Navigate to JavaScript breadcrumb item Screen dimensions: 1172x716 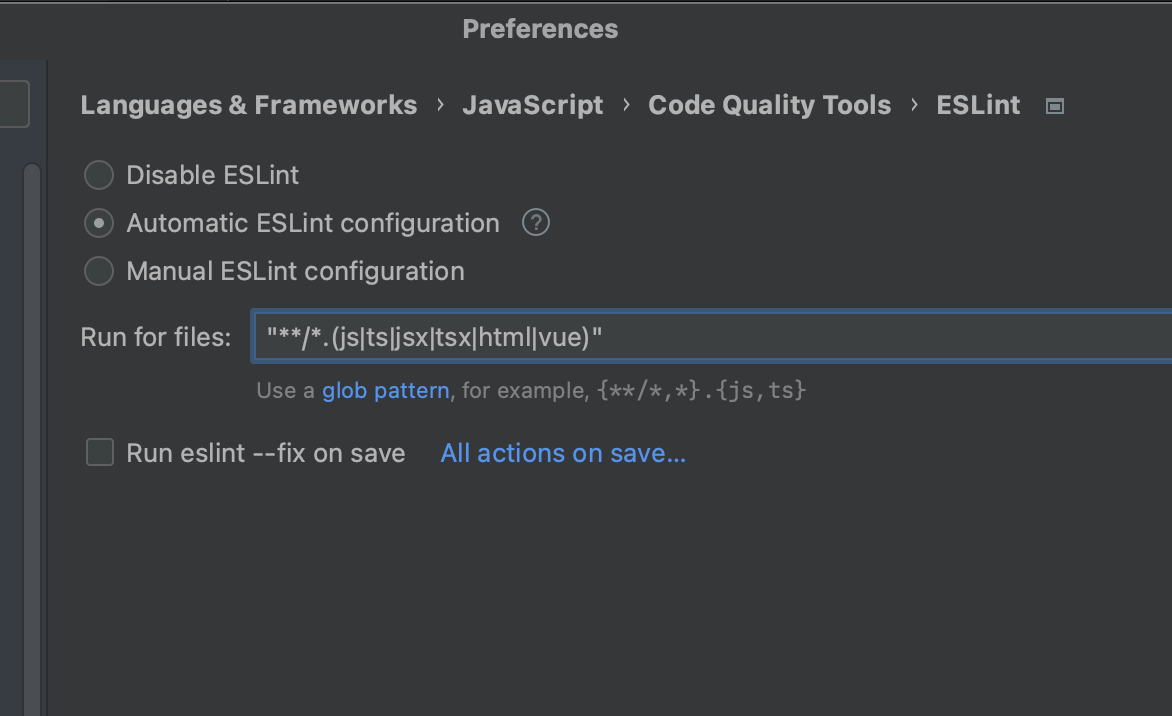(x=532, y=105)
